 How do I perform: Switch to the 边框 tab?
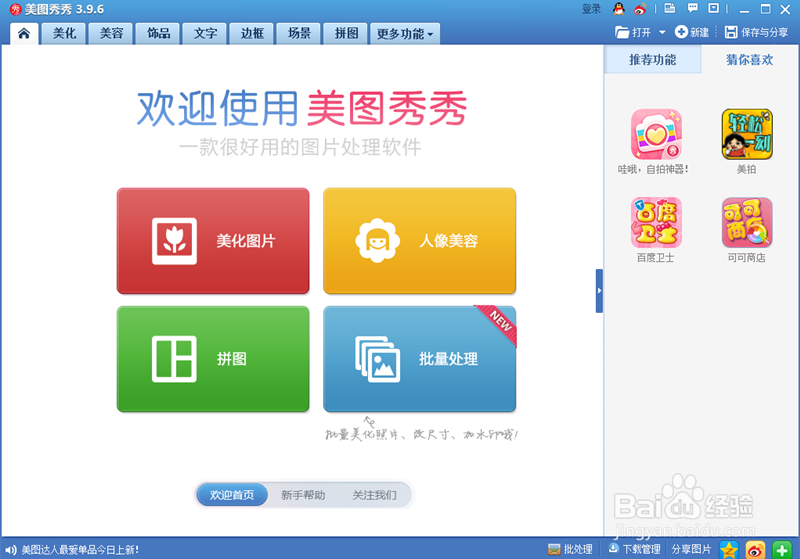(x=252, y=34)
